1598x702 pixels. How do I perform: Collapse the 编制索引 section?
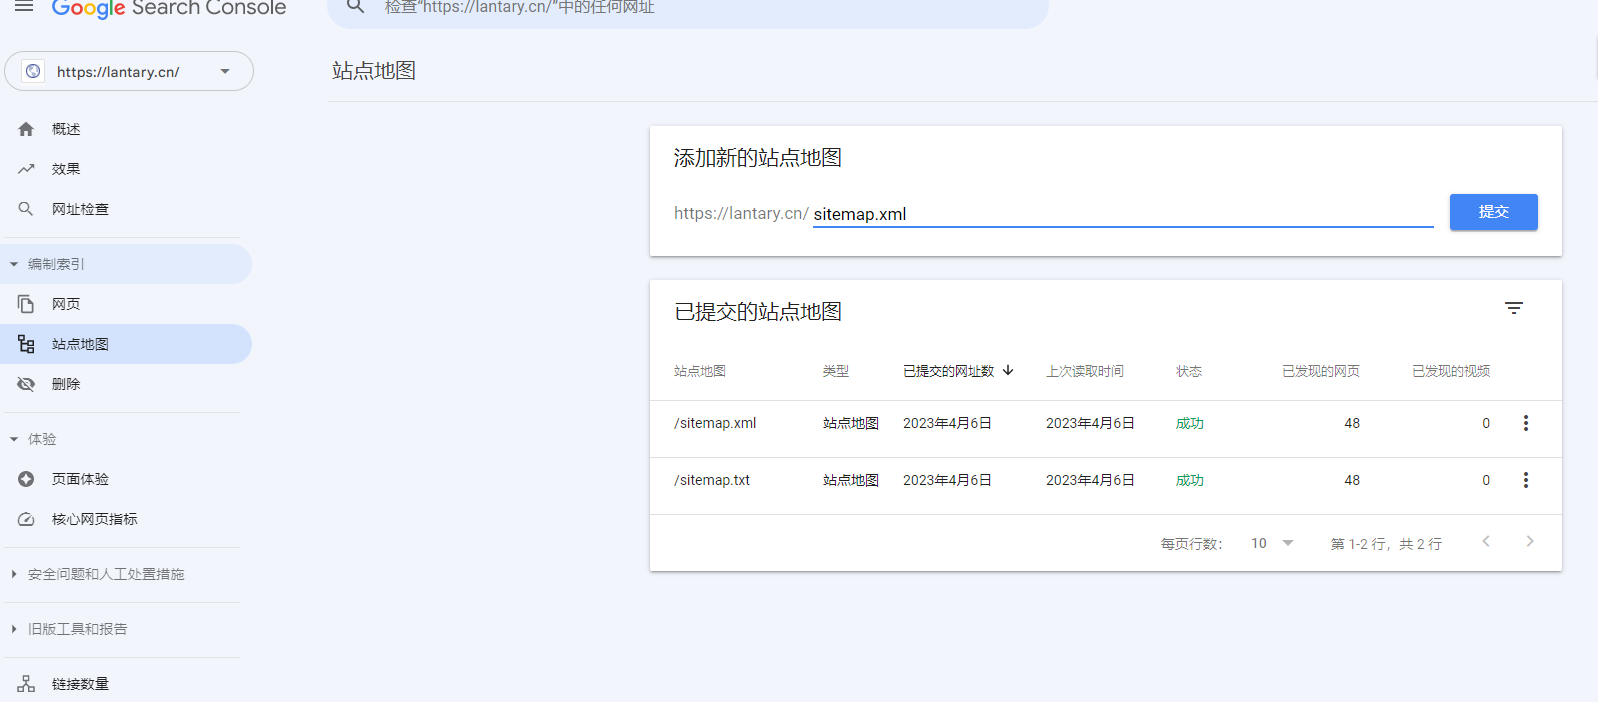tap(56, 264)
